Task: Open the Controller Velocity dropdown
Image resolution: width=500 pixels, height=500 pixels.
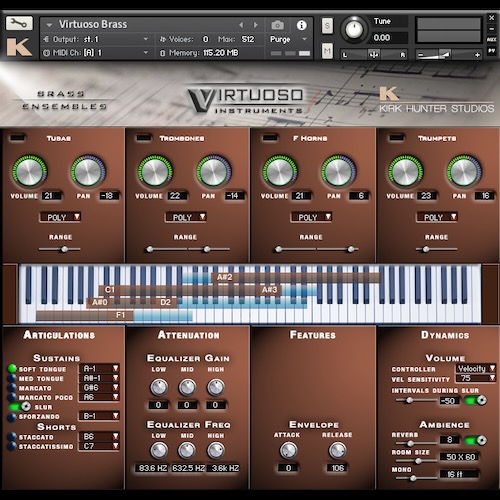Action: 476,369
